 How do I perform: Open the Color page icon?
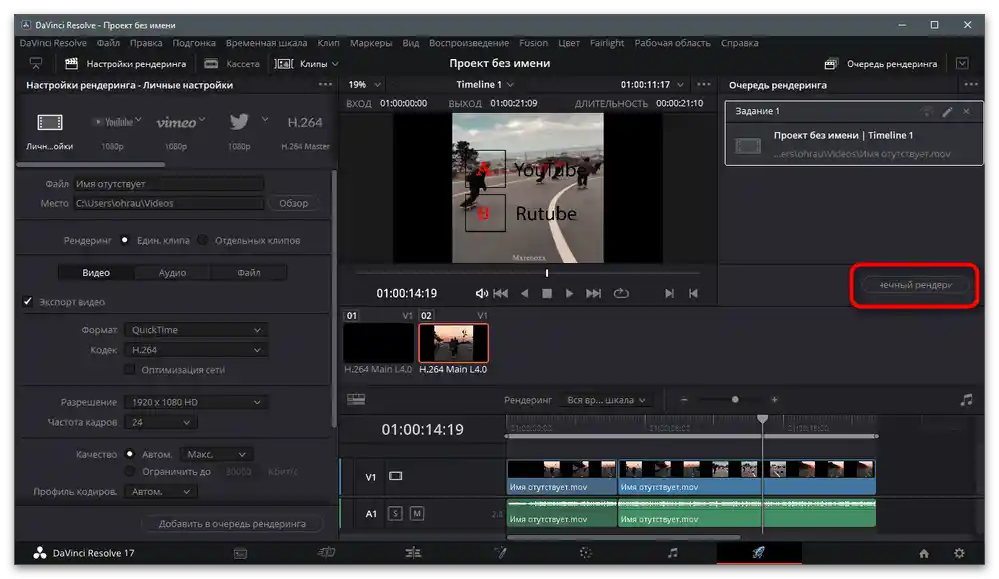click(x=586, y=553)
